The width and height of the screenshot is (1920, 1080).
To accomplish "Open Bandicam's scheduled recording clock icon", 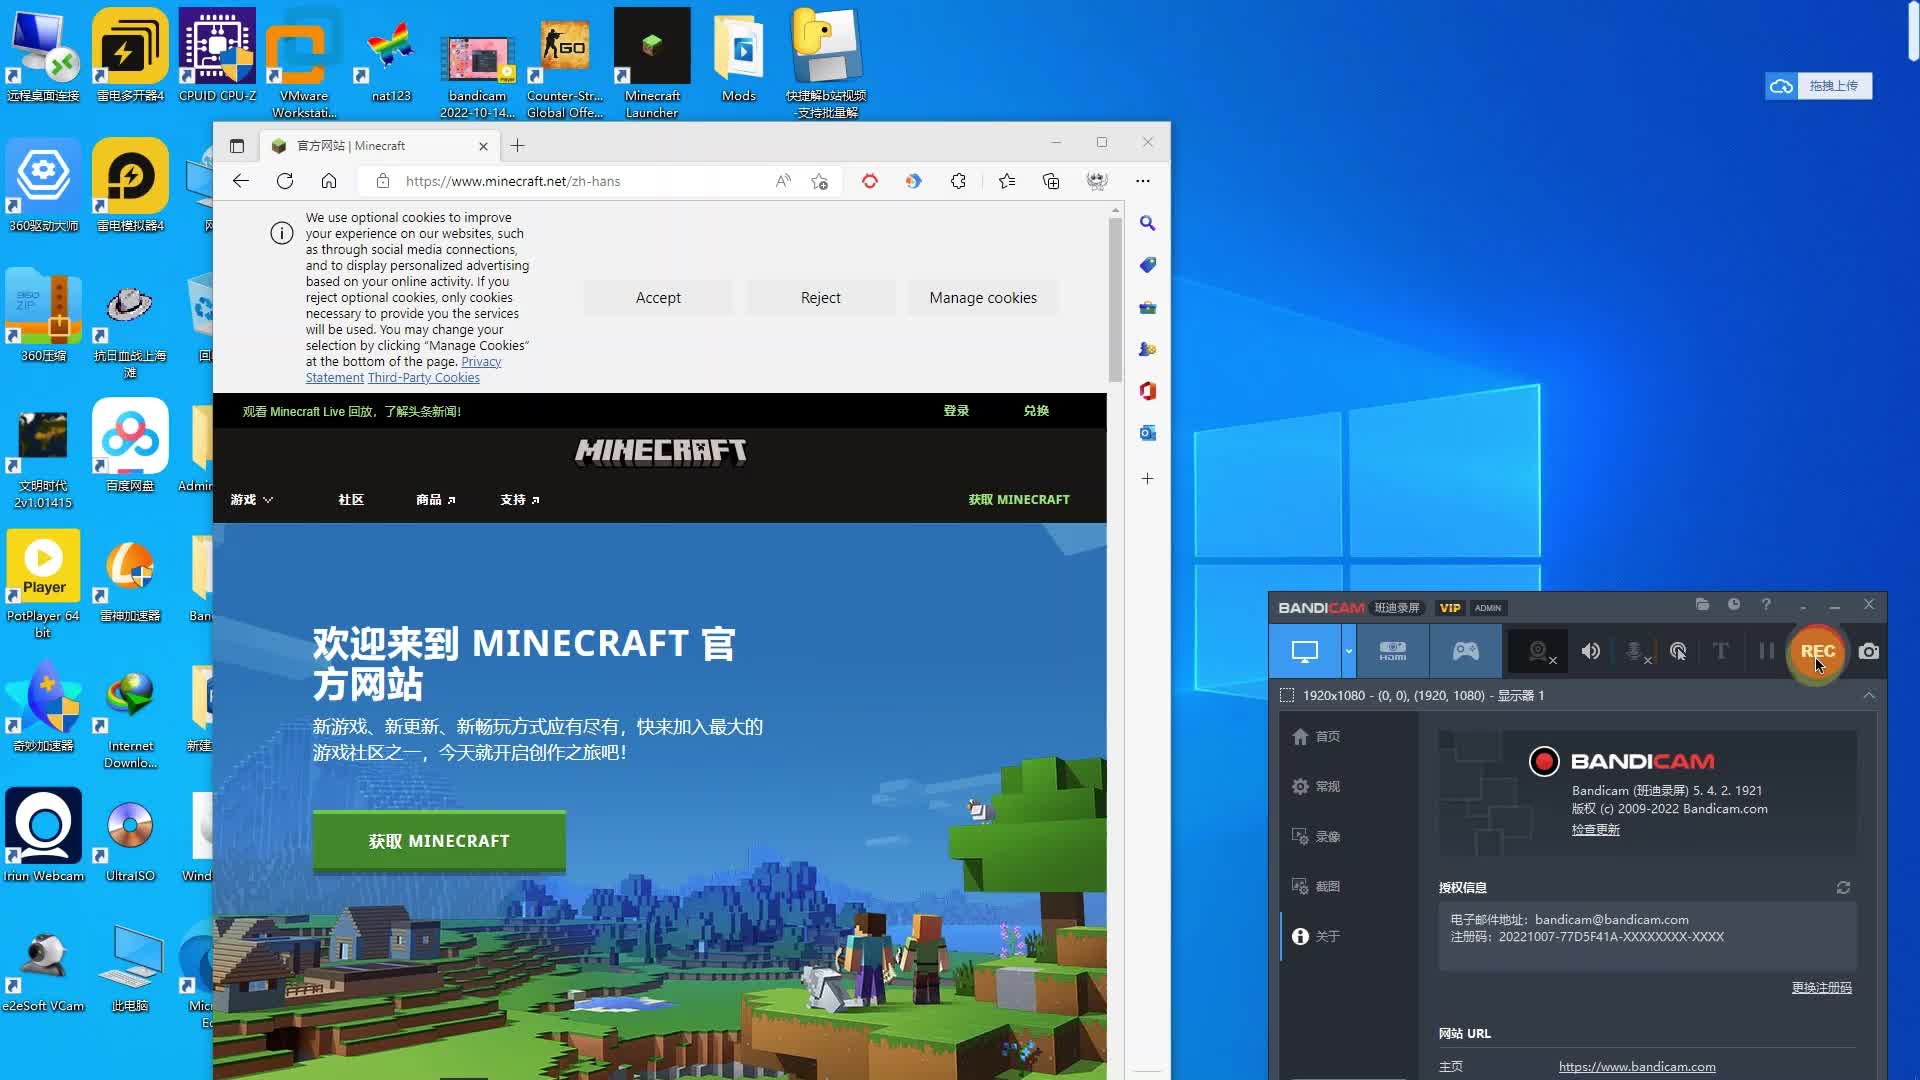I will [1734, 605].
